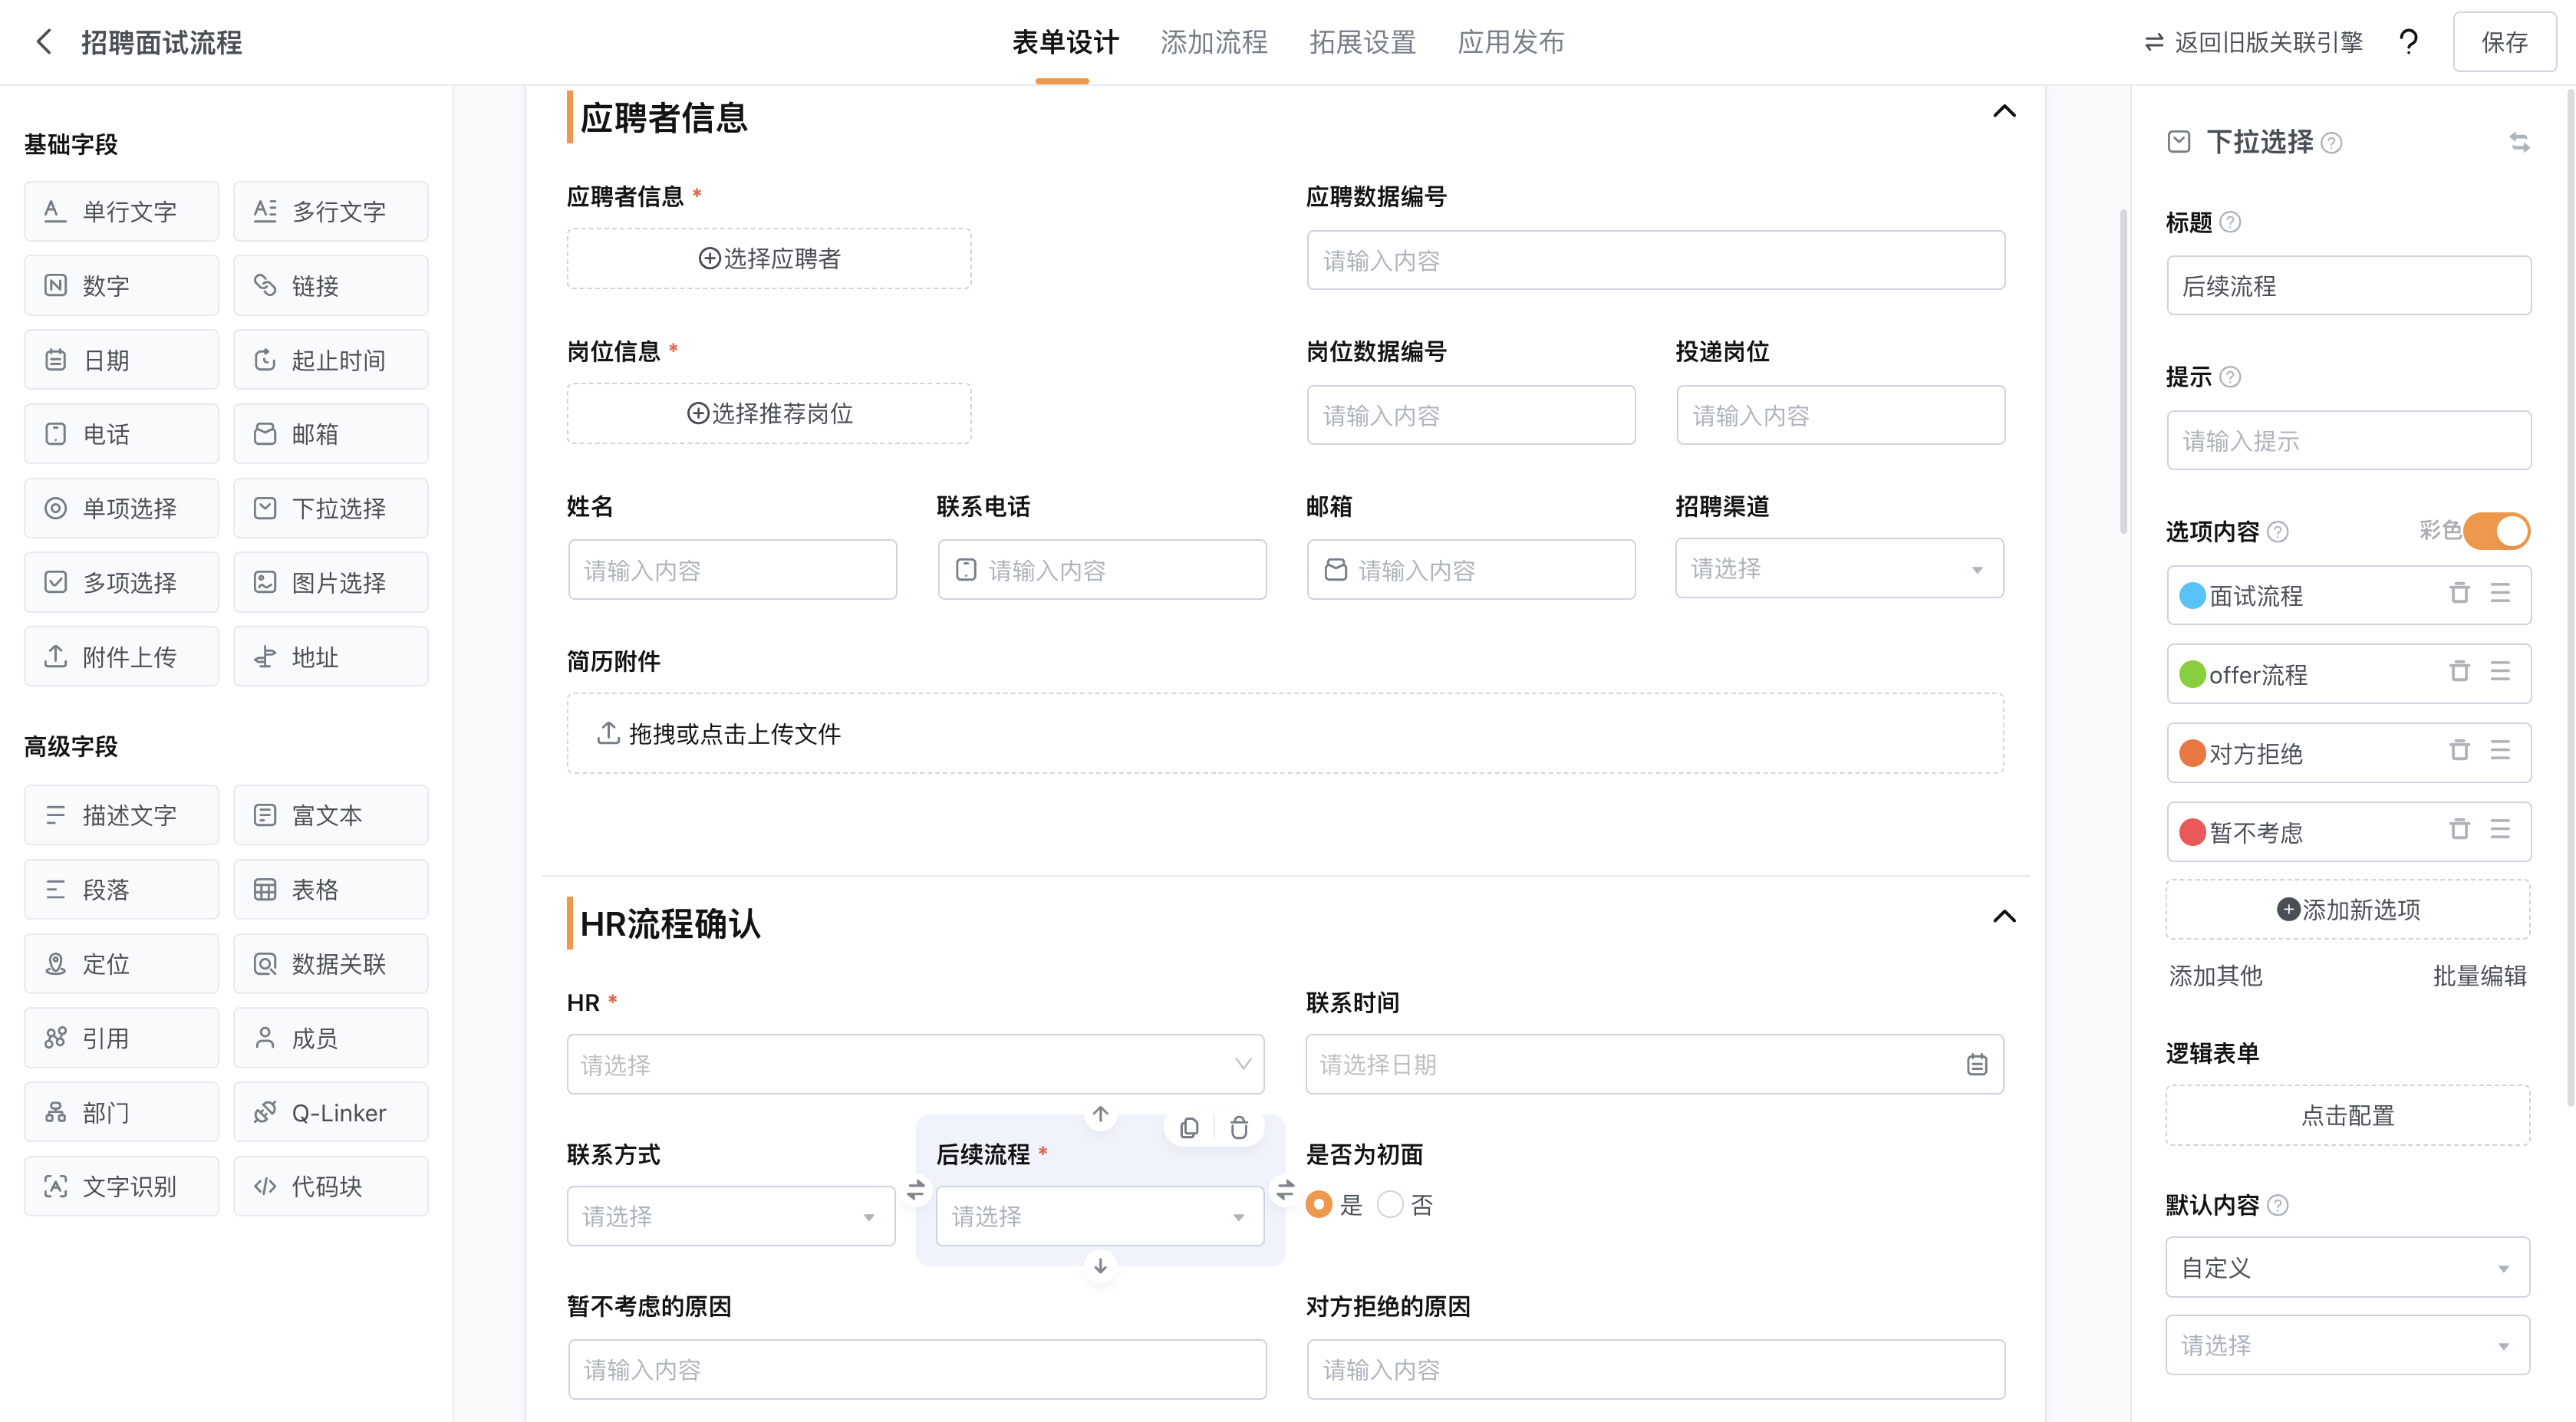
Task: Click 选择推荐岗位 button
Action: [x=769, y=413]
